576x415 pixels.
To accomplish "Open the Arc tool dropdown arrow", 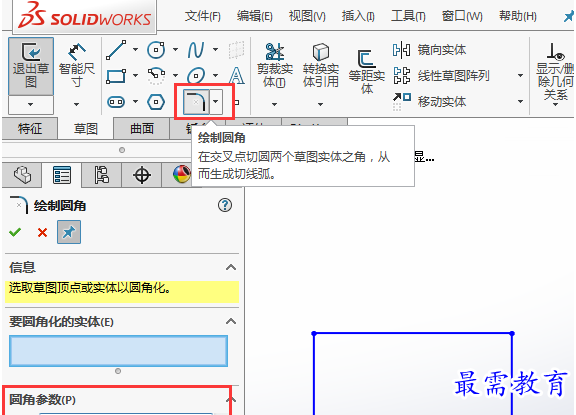I will tap(176, 76).
